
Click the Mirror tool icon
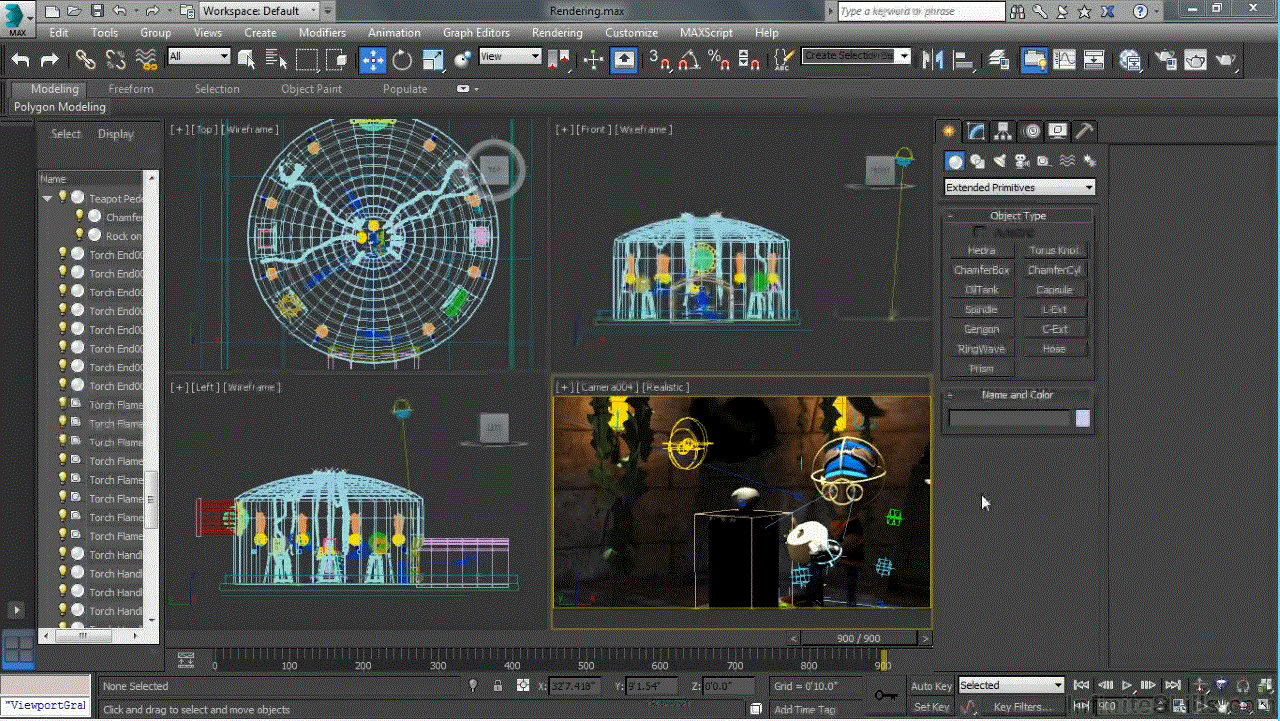(x=933, y=60)
